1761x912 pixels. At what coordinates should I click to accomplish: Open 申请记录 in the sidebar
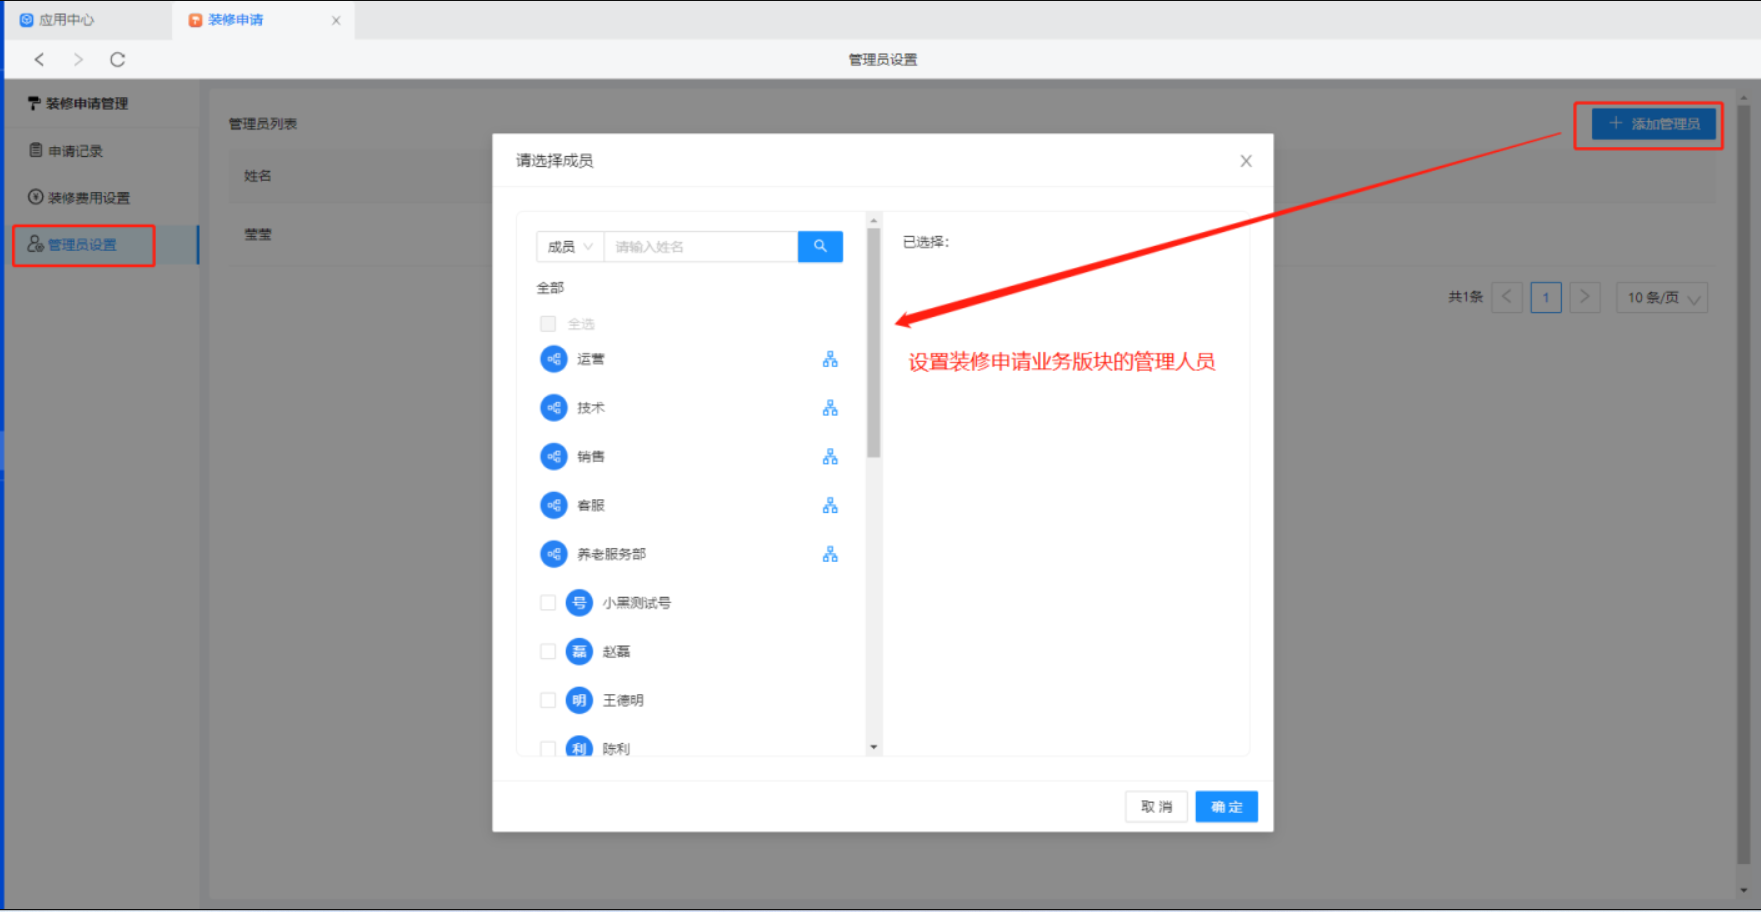click(75, 151)
